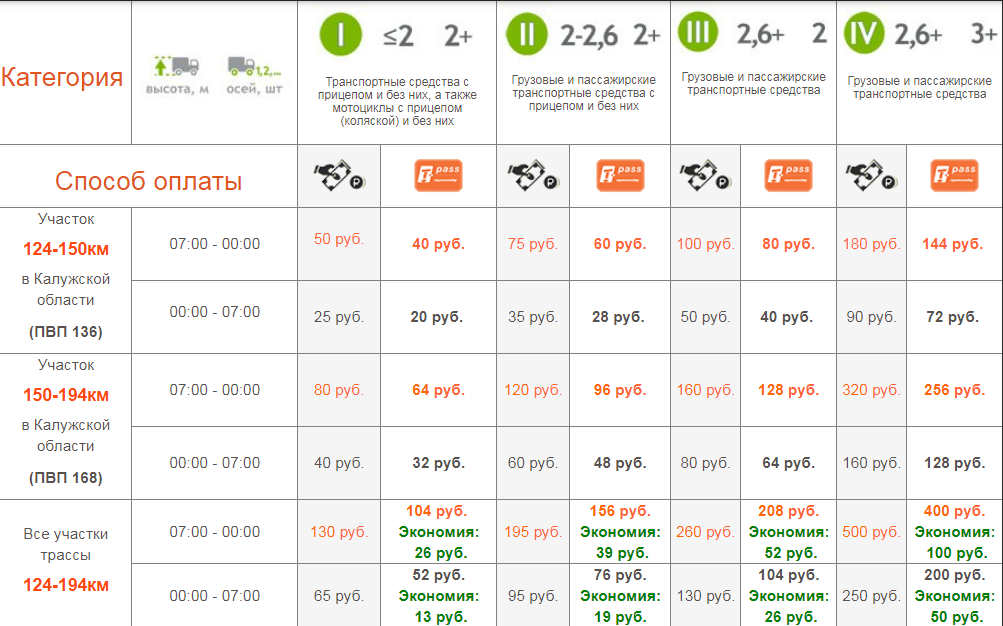This screenshot has width=1003, height=626.
Task: Click T-pass icon under category IV
Action: [954, 175]
